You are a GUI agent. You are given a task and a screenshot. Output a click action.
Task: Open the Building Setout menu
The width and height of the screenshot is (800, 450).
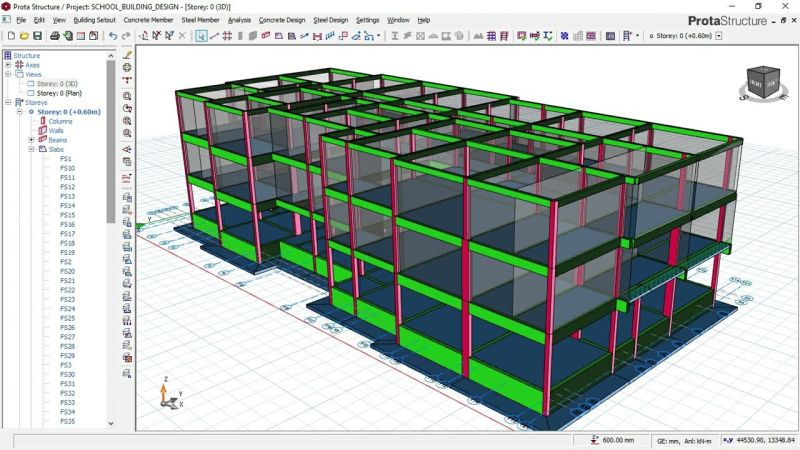coord(96,20)
